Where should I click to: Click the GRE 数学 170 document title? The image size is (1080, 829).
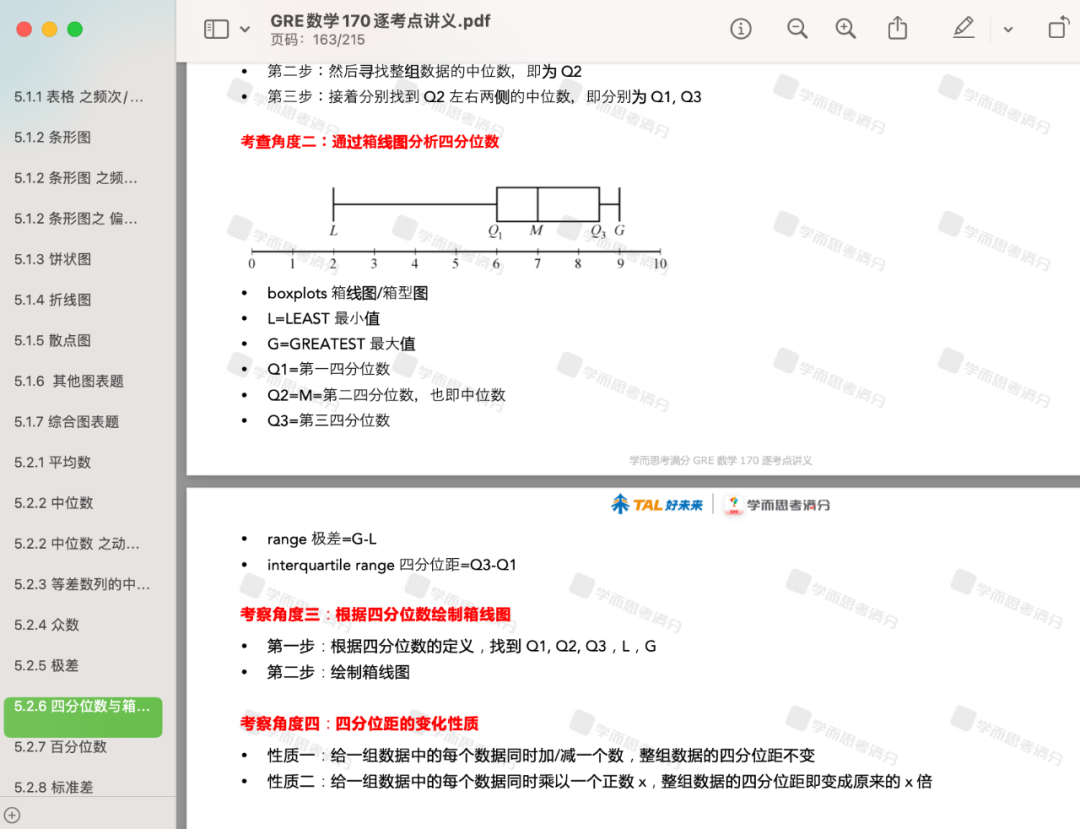(x=380, y=21)
